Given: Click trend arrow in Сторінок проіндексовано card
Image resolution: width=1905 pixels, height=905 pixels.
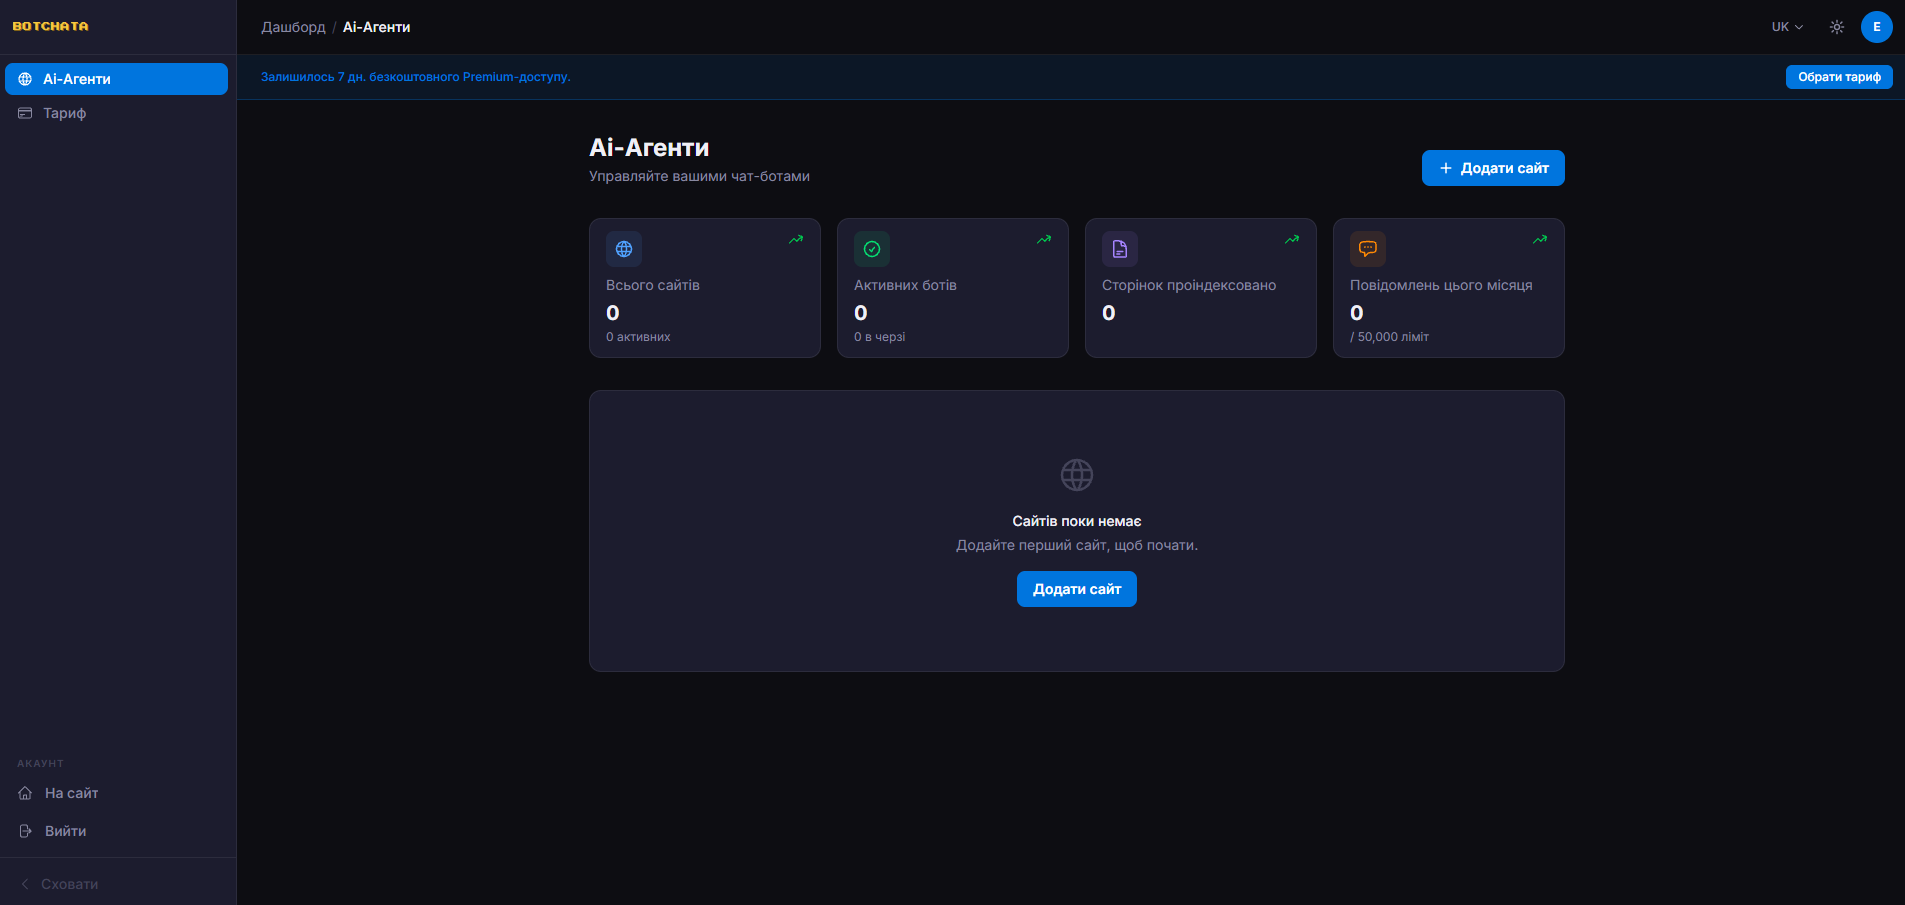Looking at the screenshot, I should tap(1292, 239).
